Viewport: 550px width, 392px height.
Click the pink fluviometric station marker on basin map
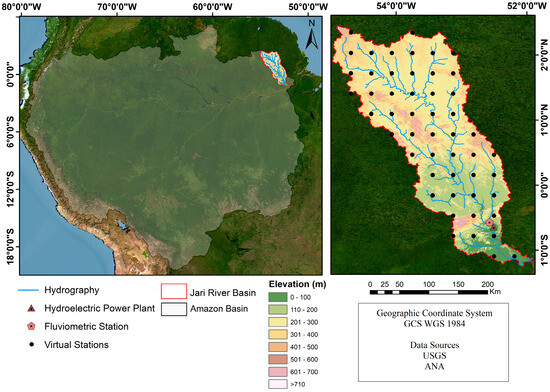489,222
